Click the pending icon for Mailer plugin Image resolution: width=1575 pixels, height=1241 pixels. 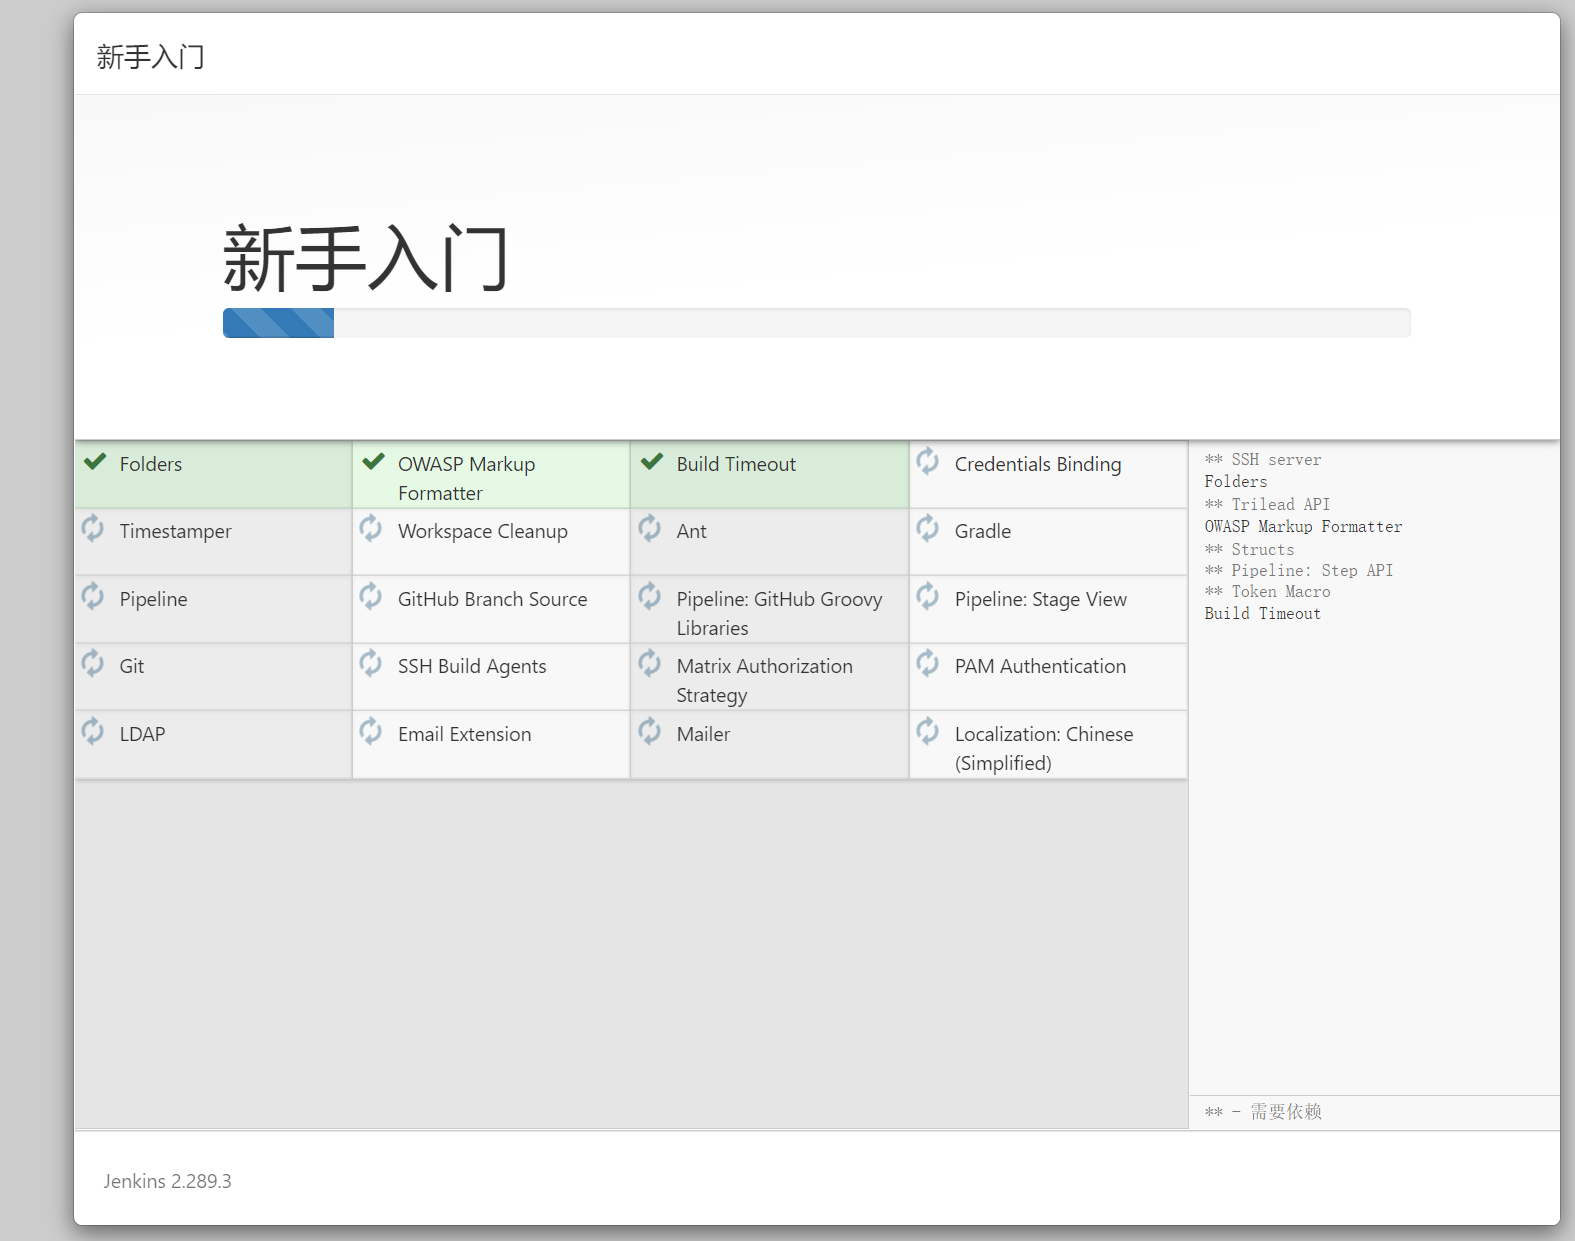click(650, 731)
